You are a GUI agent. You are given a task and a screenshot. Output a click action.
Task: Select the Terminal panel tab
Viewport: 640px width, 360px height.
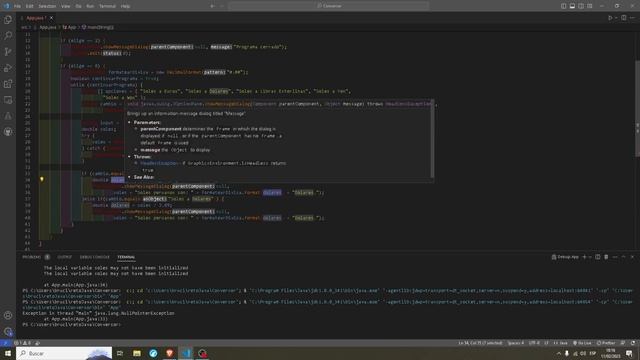(x=126, y=257)
